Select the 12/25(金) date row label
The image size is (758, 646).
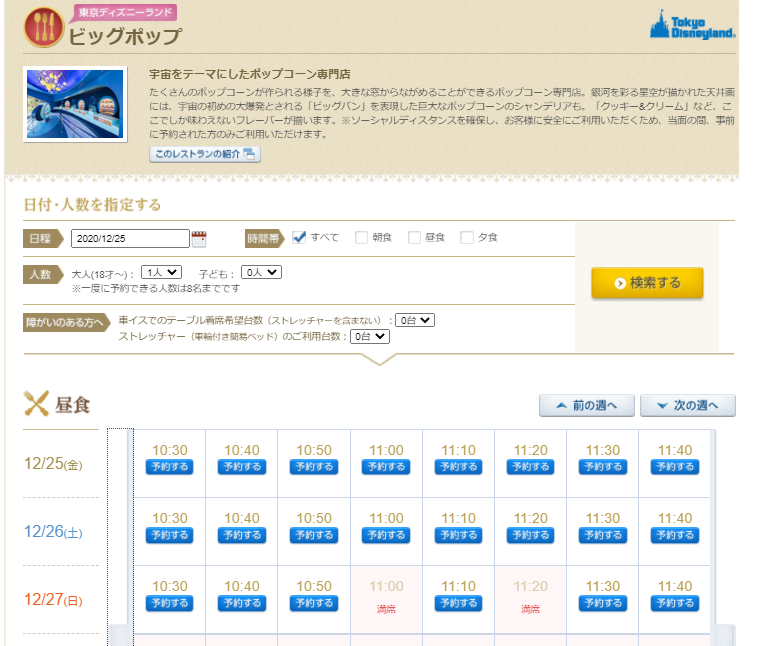[x=53, y=464]
